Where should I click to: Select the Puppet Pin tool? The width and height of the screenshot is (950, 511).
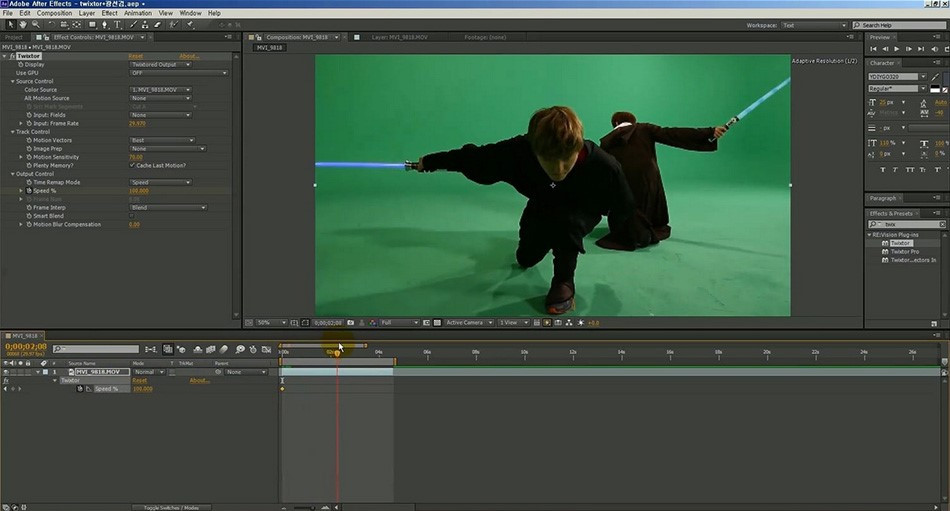190,25
